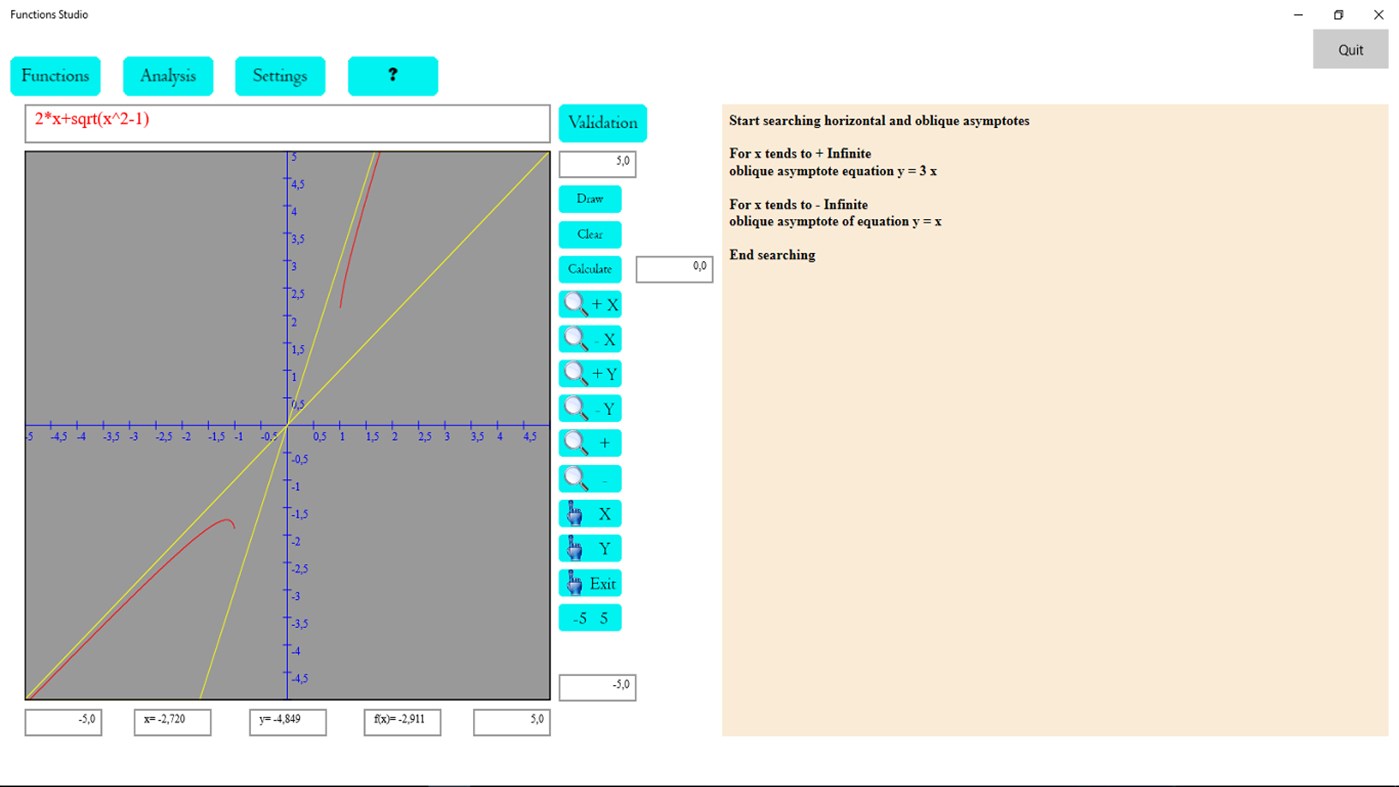The height and width of the screenshot is (787, 1399).
Task: Click the x coordinate display field
Action: point(172,721)
